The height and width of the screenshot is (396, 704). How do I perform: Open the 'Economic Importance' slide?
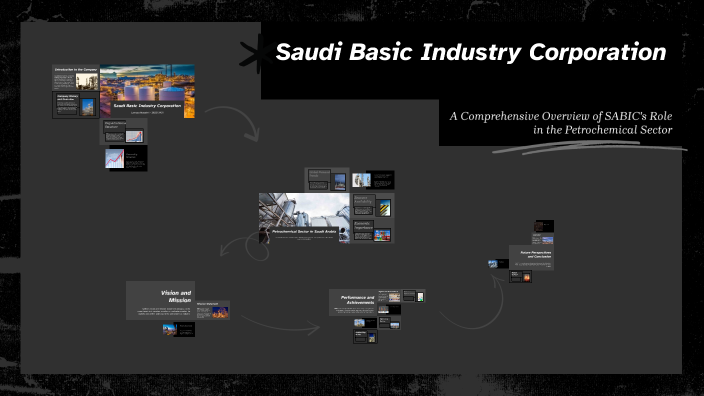coord(373,231)
